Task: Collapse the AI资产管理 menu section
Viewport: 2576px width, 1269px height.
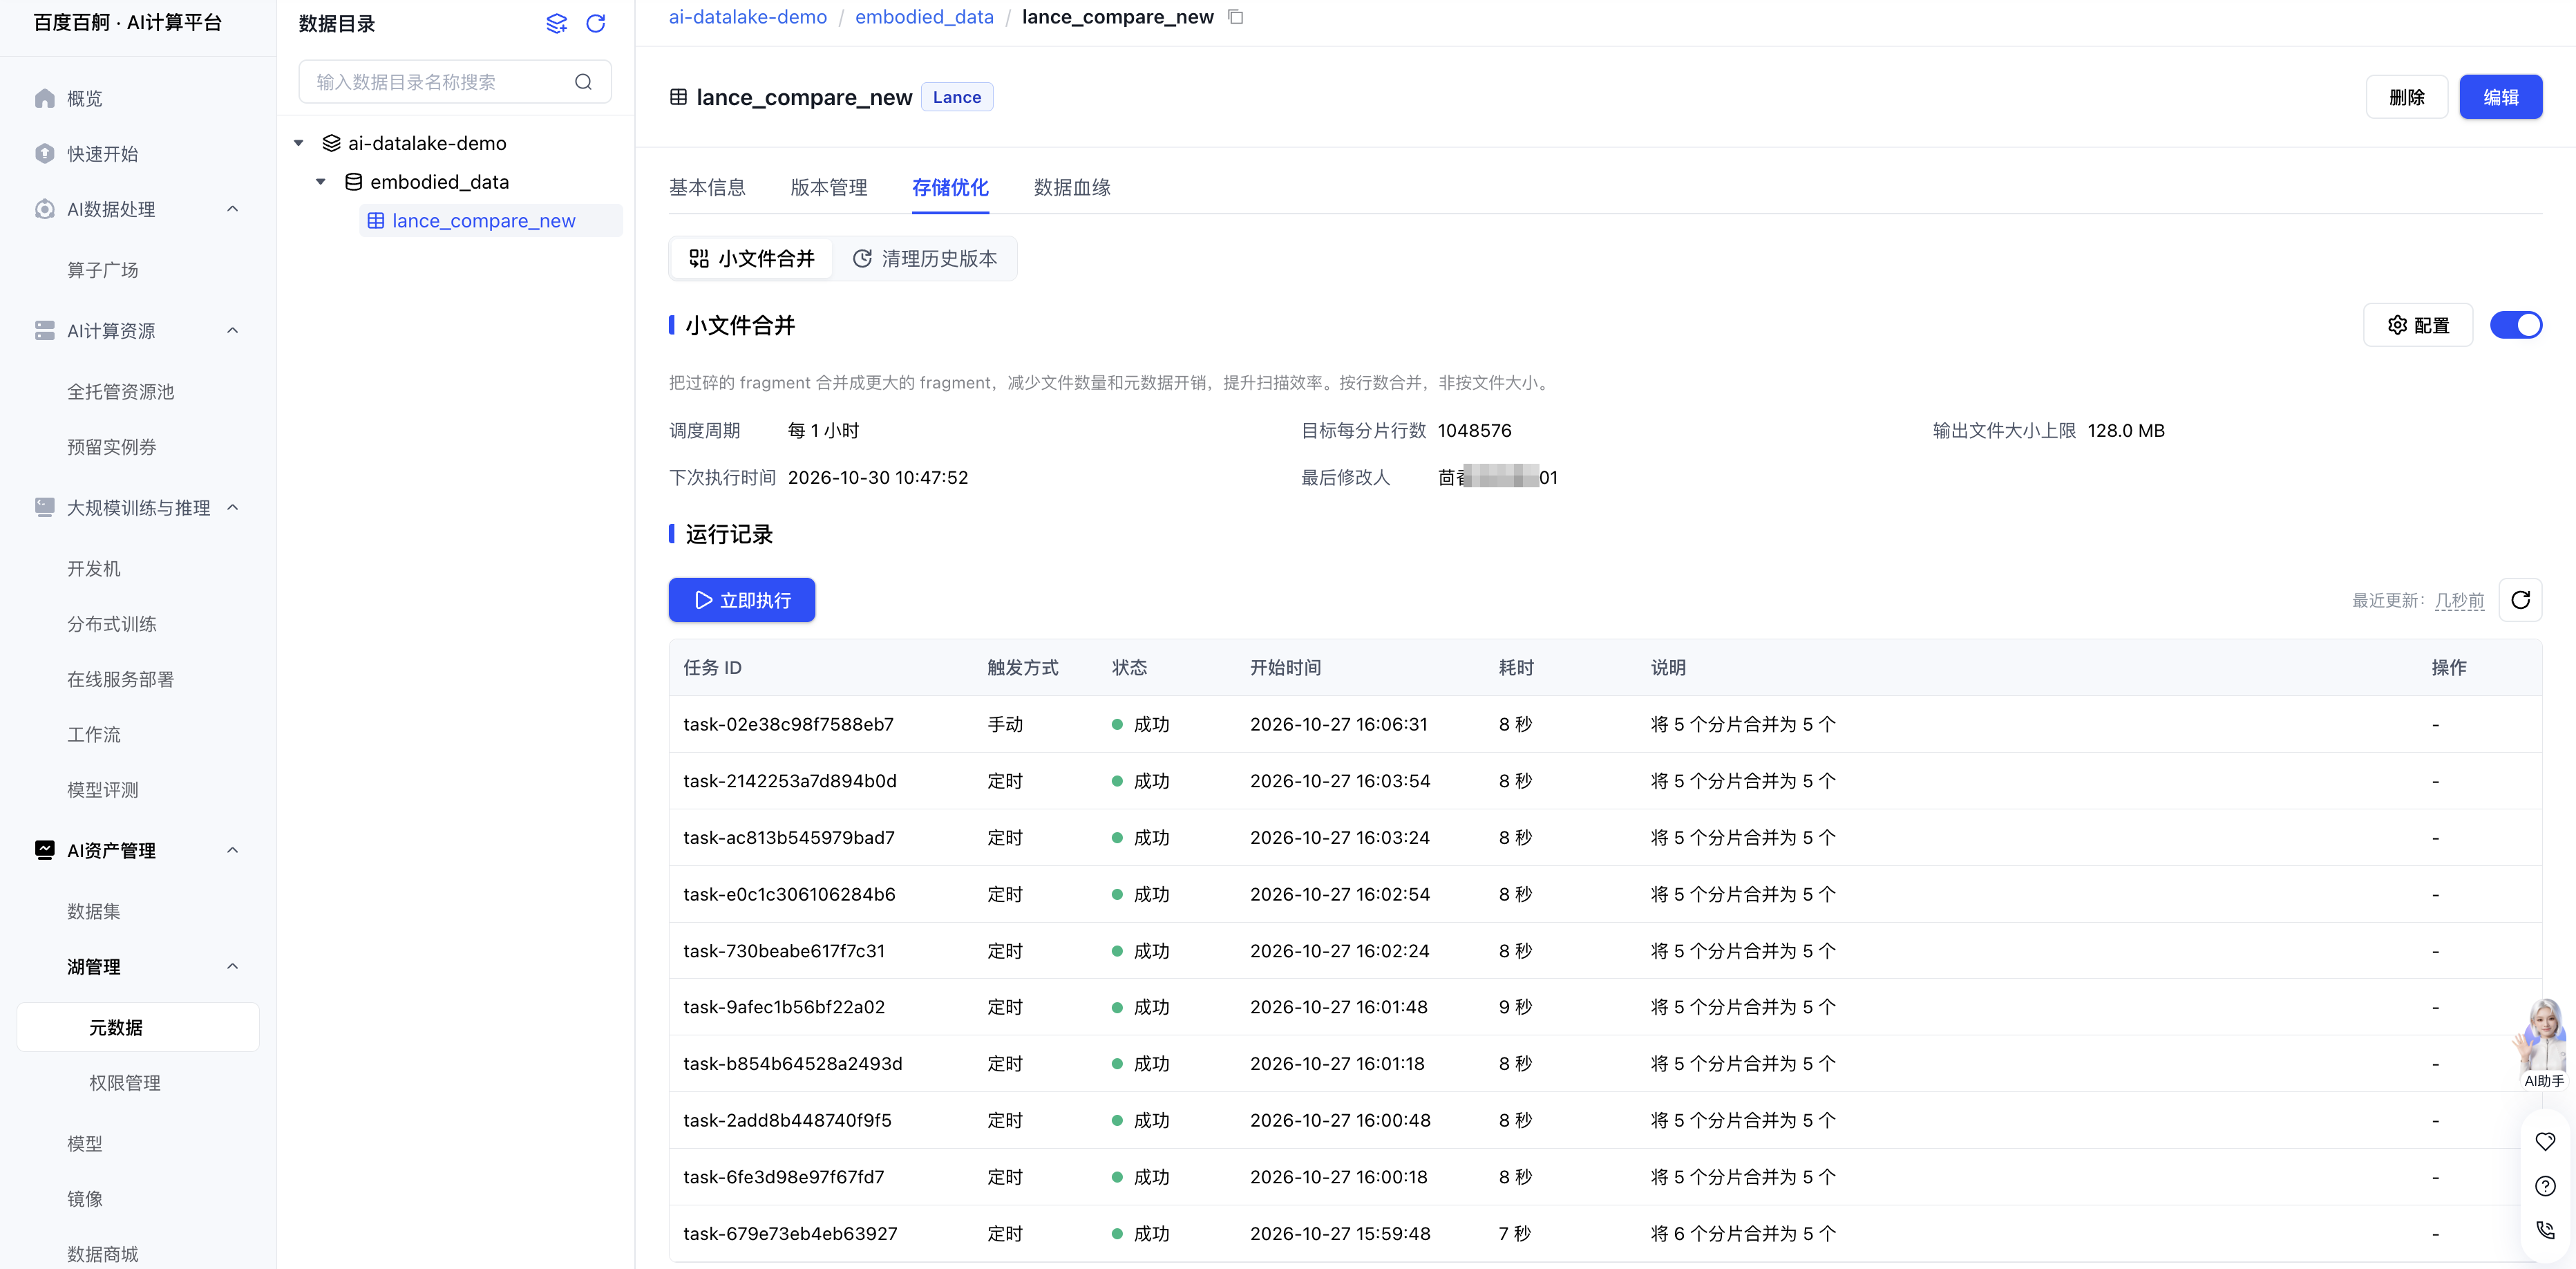Action: tap(233, 850)
